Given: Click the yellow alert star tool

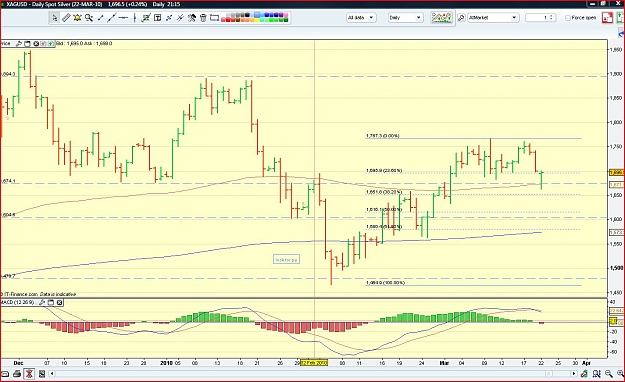Looking at the screenshot, I should tap(77, 18).
